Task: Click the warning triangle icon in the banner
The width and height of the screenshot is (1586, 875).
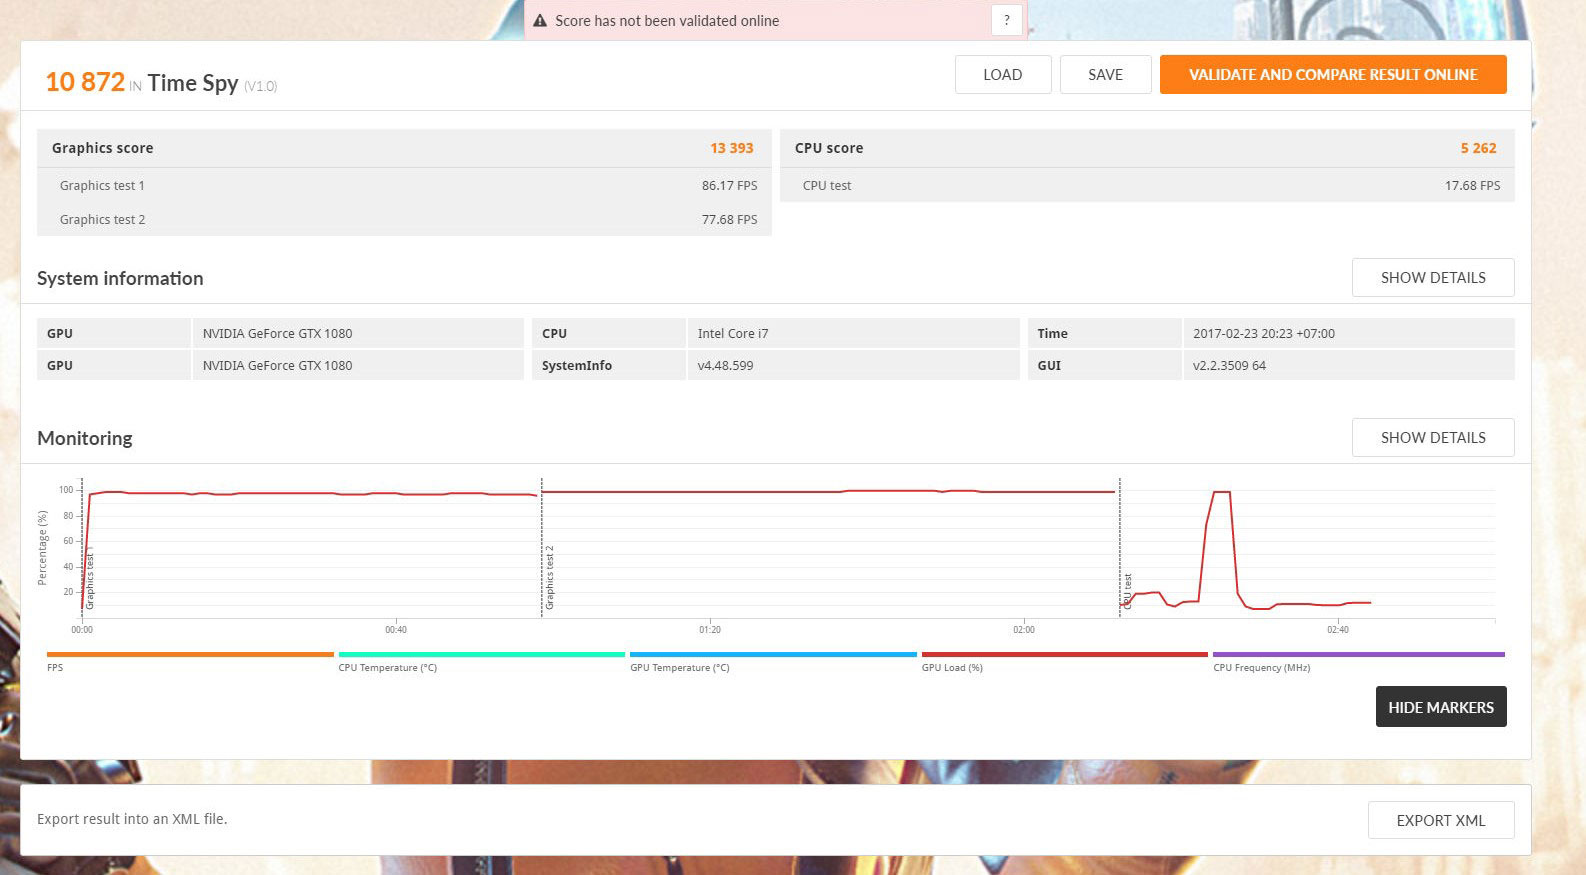Action: [540, 20]
